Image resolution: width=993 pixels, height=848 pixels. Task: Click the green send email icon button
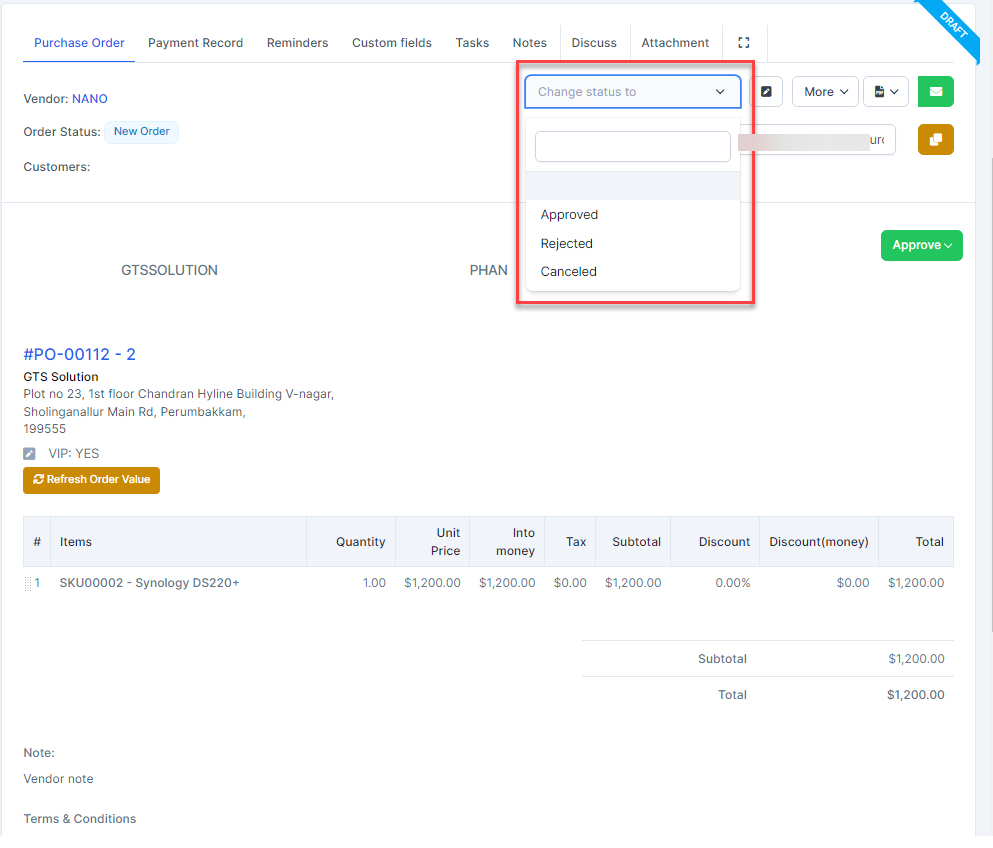(935, 92)
